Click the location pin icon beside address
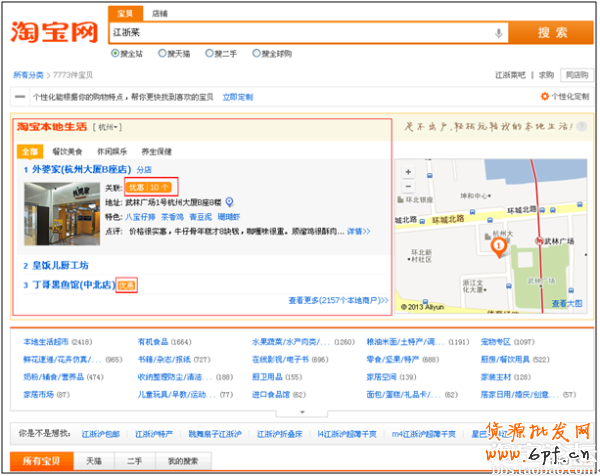 pos(229,201)
